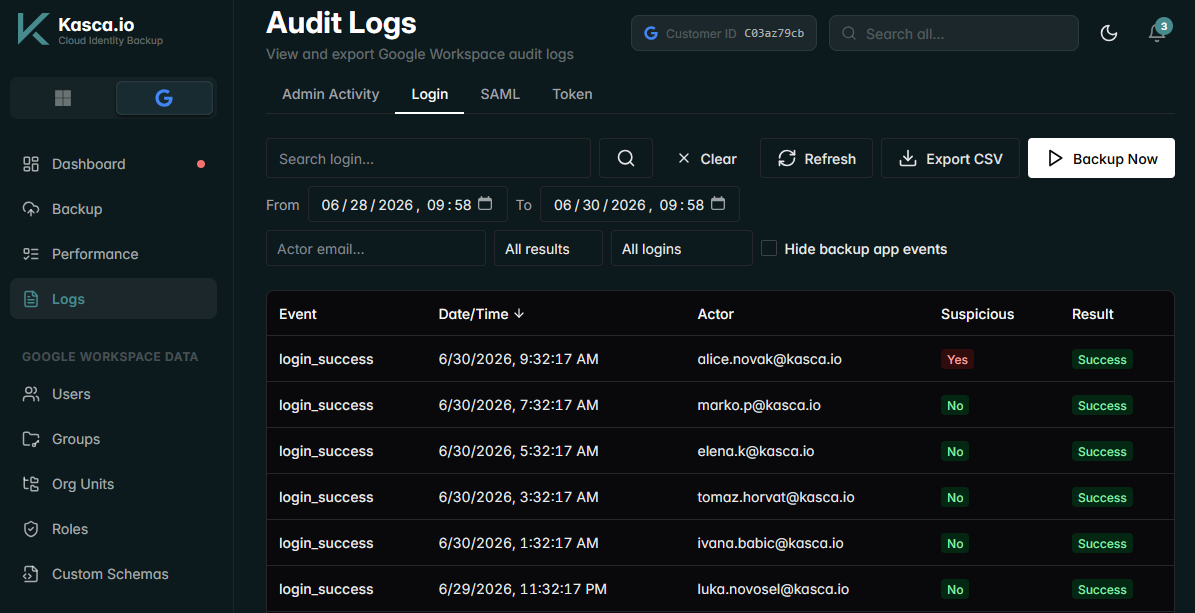
Task: Click the From date field 06/28/2026
Action: pos(408,204)
